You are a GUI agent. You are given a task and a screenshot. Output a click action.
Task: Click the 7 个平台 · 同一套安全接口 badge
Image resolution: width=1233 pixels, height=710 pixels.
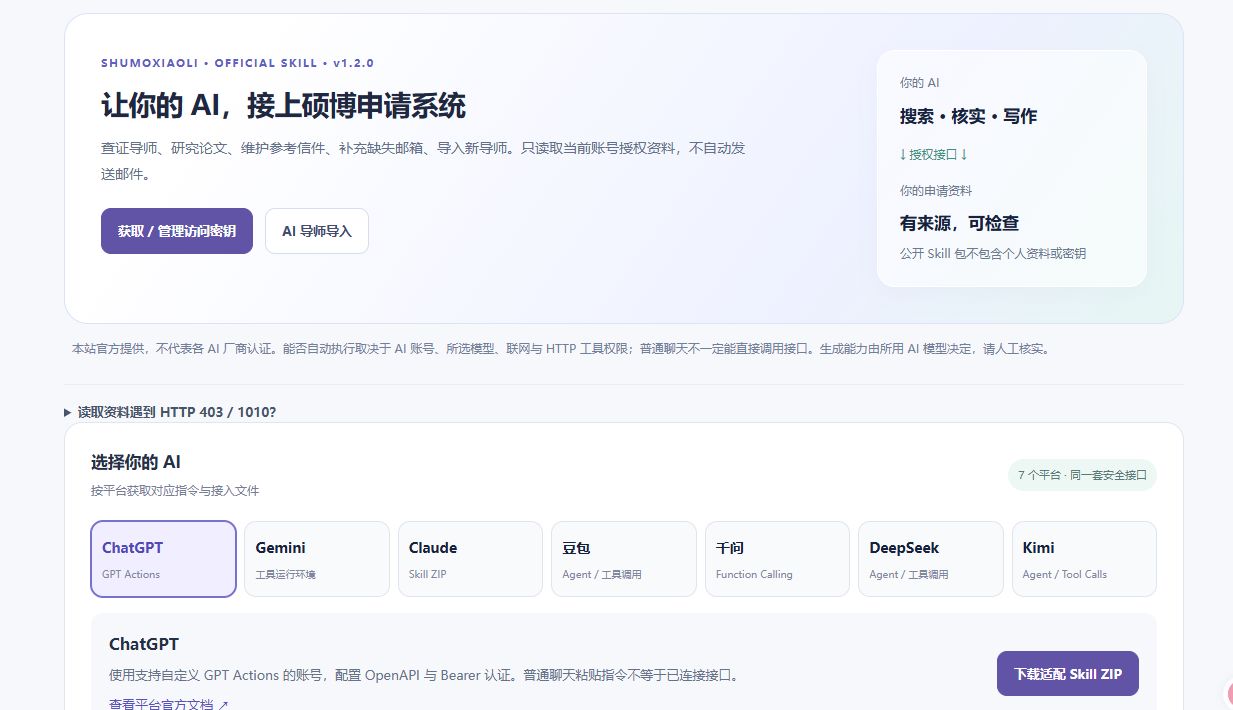pos(1082,475)
